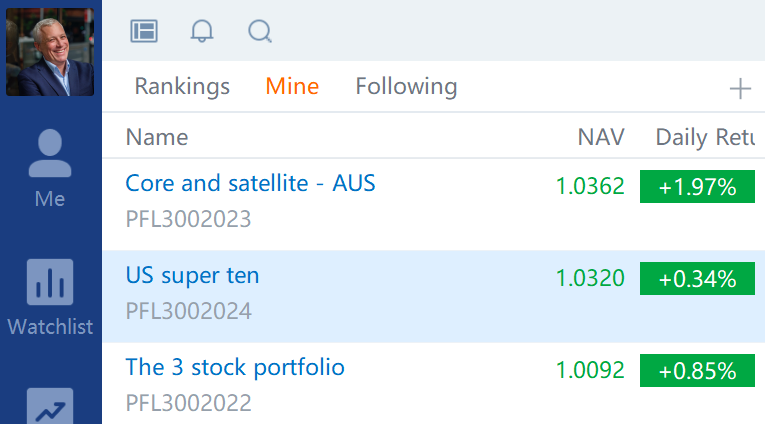This screenshot has width=765, height=424.
Task: Toggle the sidebar panel layout icon
Action: click(145, 31)
